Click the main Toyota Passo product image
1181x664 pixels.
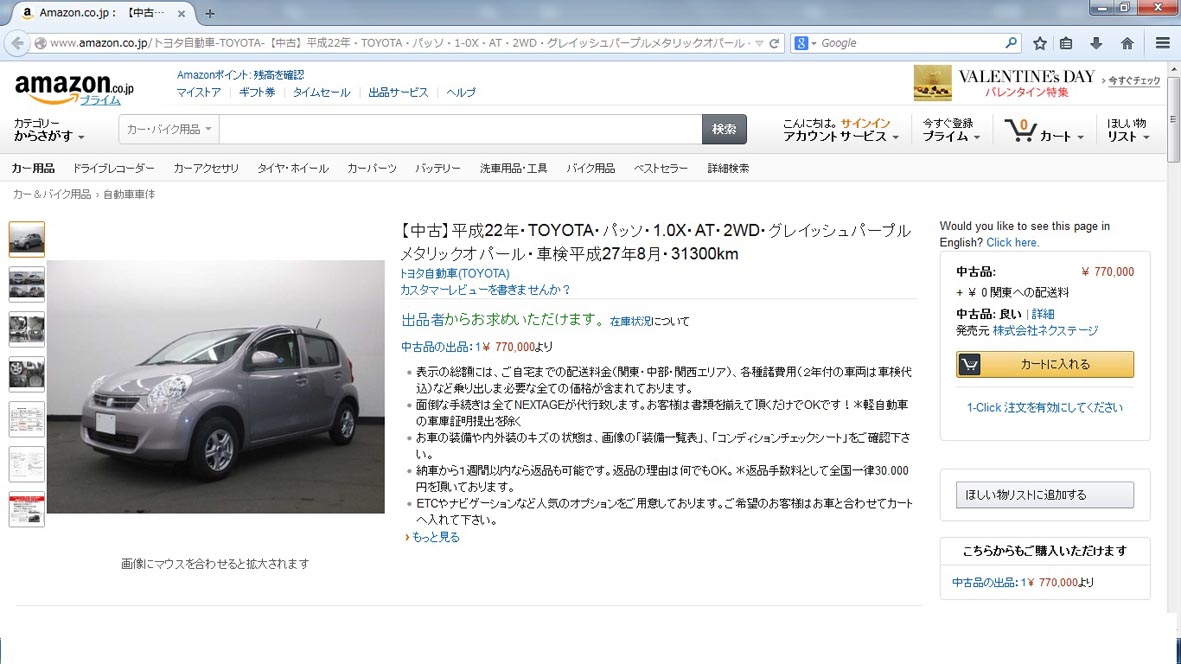point(216,387)
